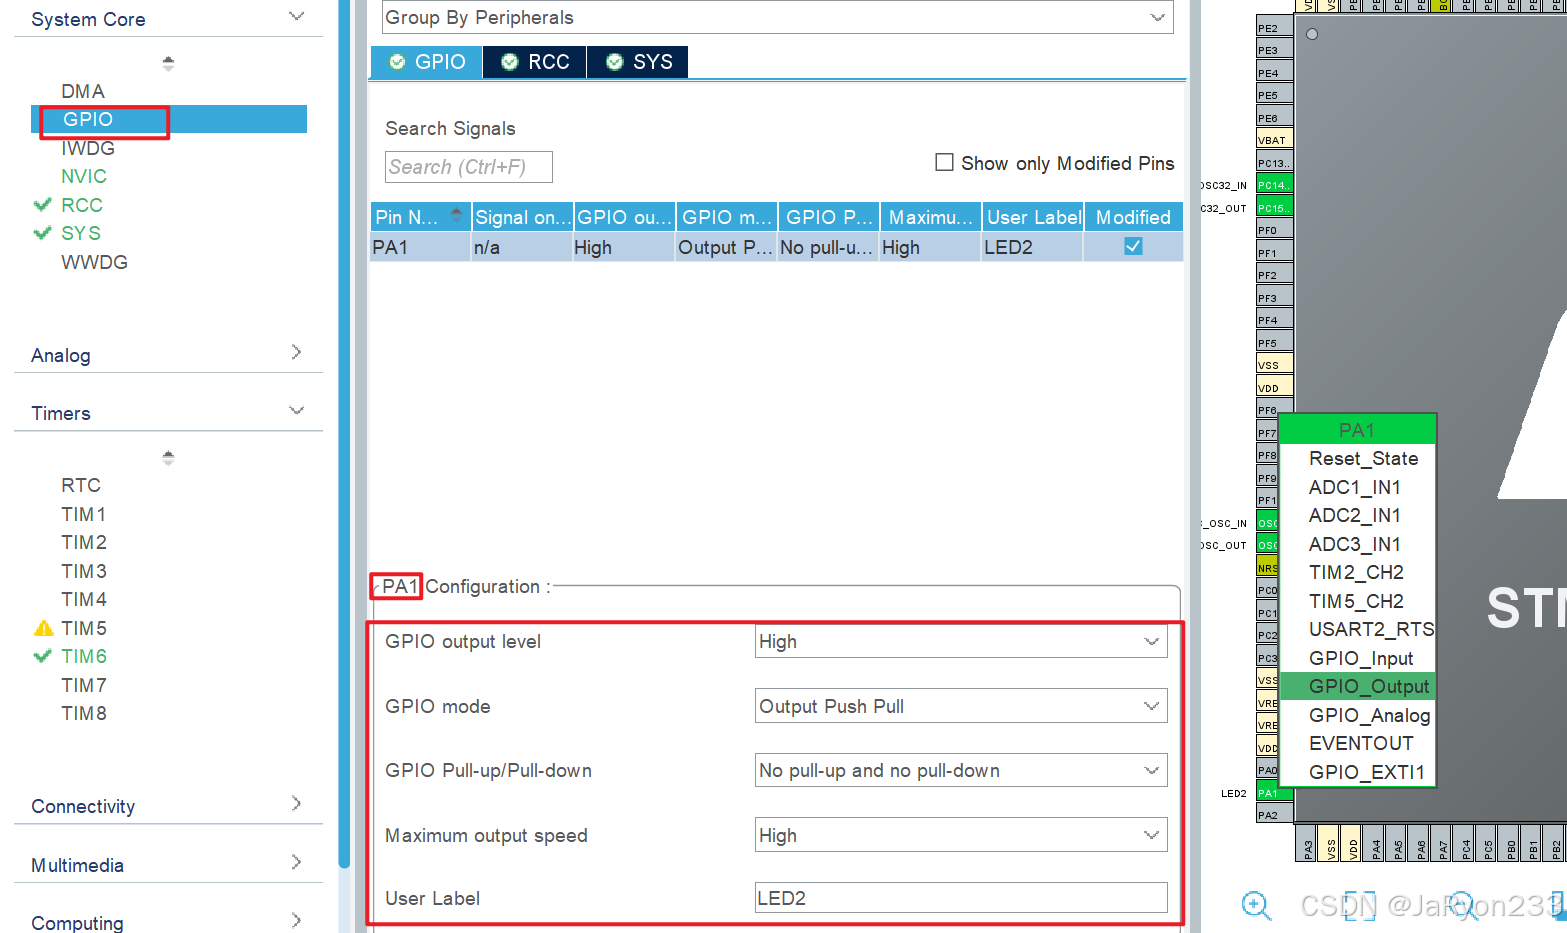
Task: Expand the Connectivity category
Action: tap(296, 803)
